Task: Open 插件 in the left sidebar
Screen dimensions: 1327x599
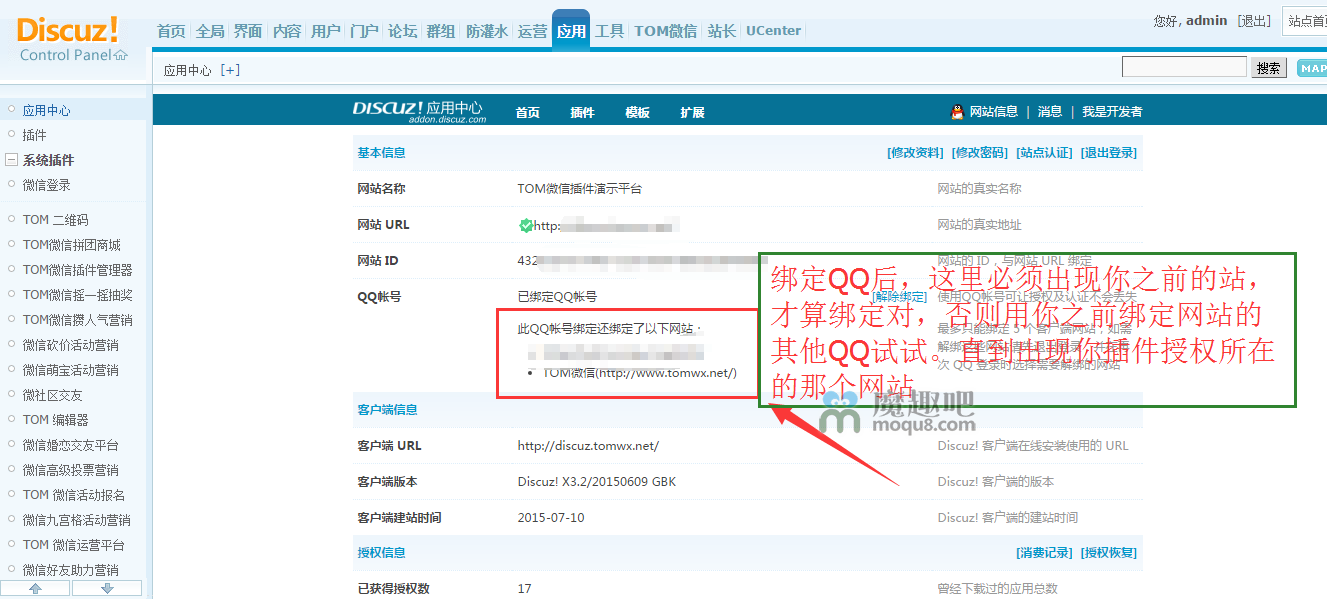Action: (34, 135)
